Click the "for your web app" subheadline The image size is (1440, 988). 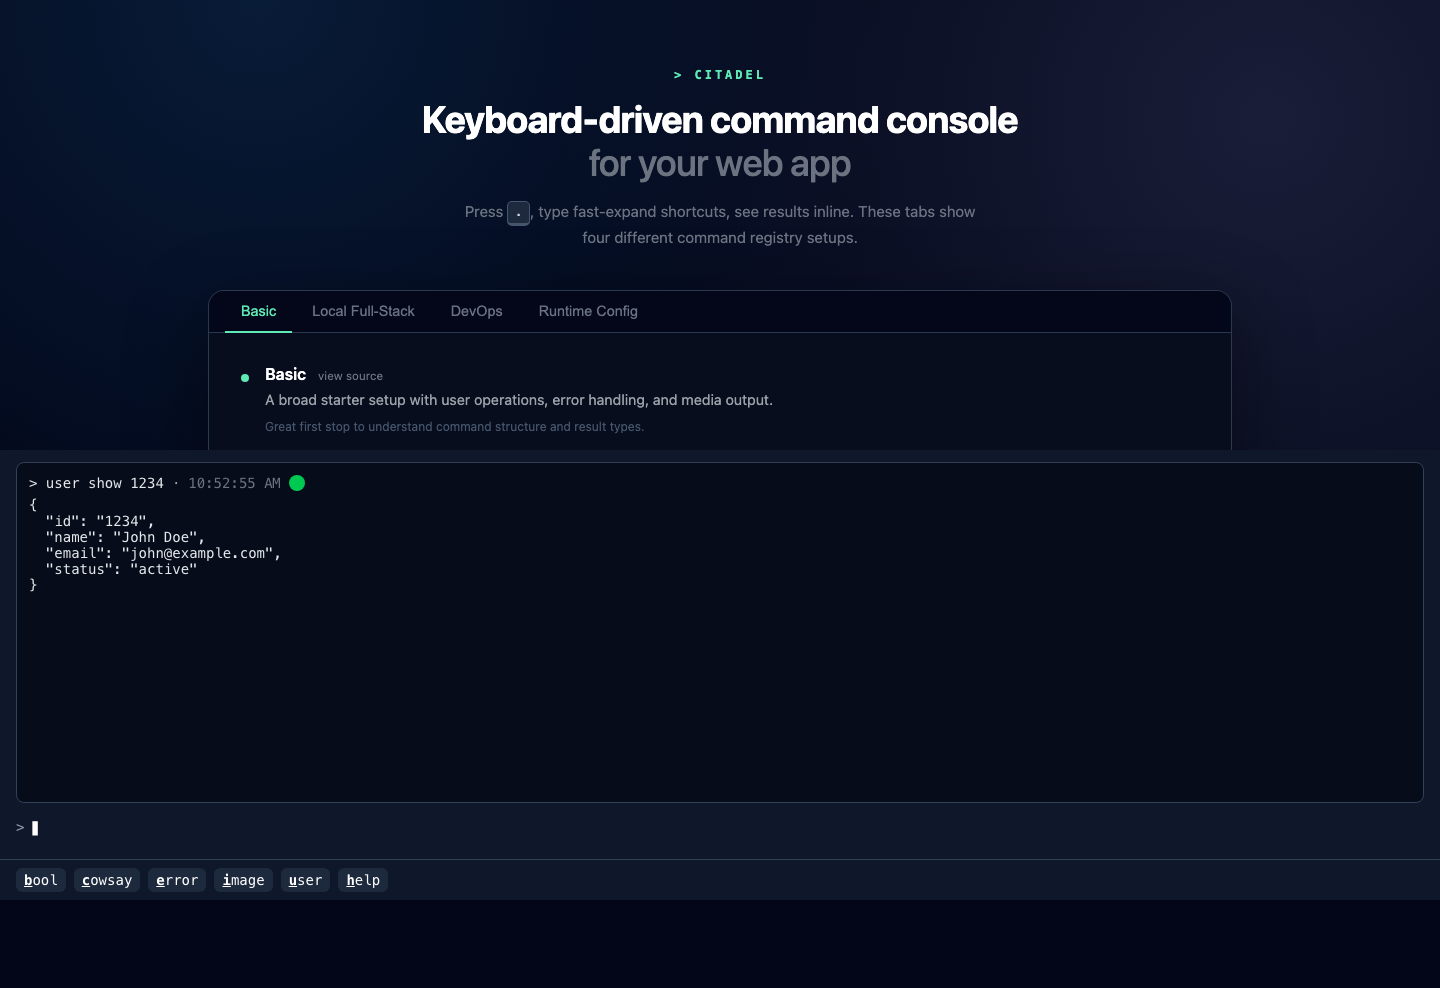[x=720, y=164]
